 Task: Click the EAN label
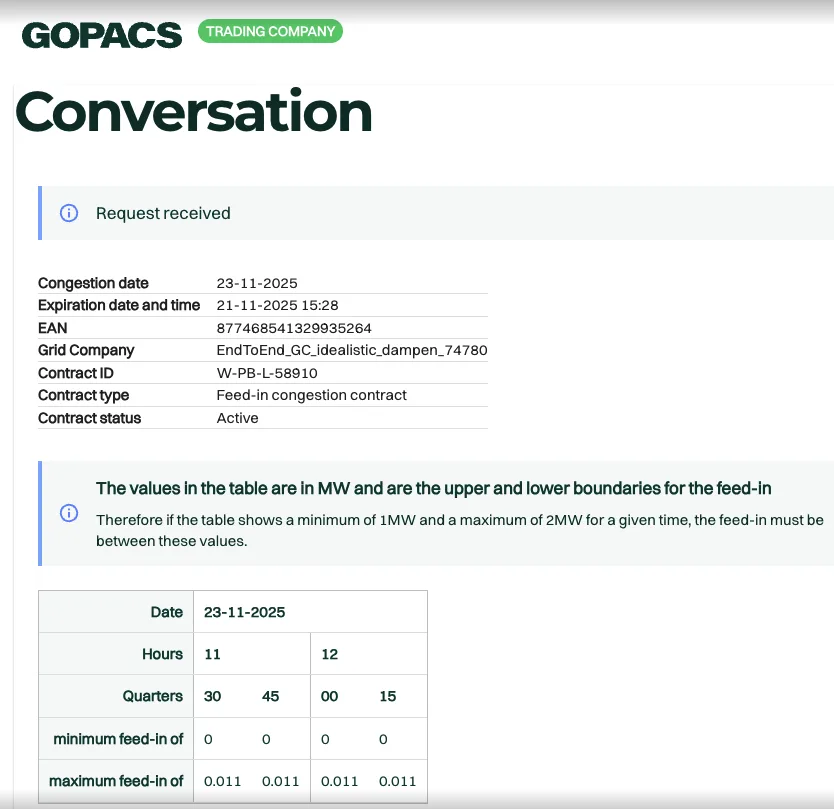click(53, 328)
